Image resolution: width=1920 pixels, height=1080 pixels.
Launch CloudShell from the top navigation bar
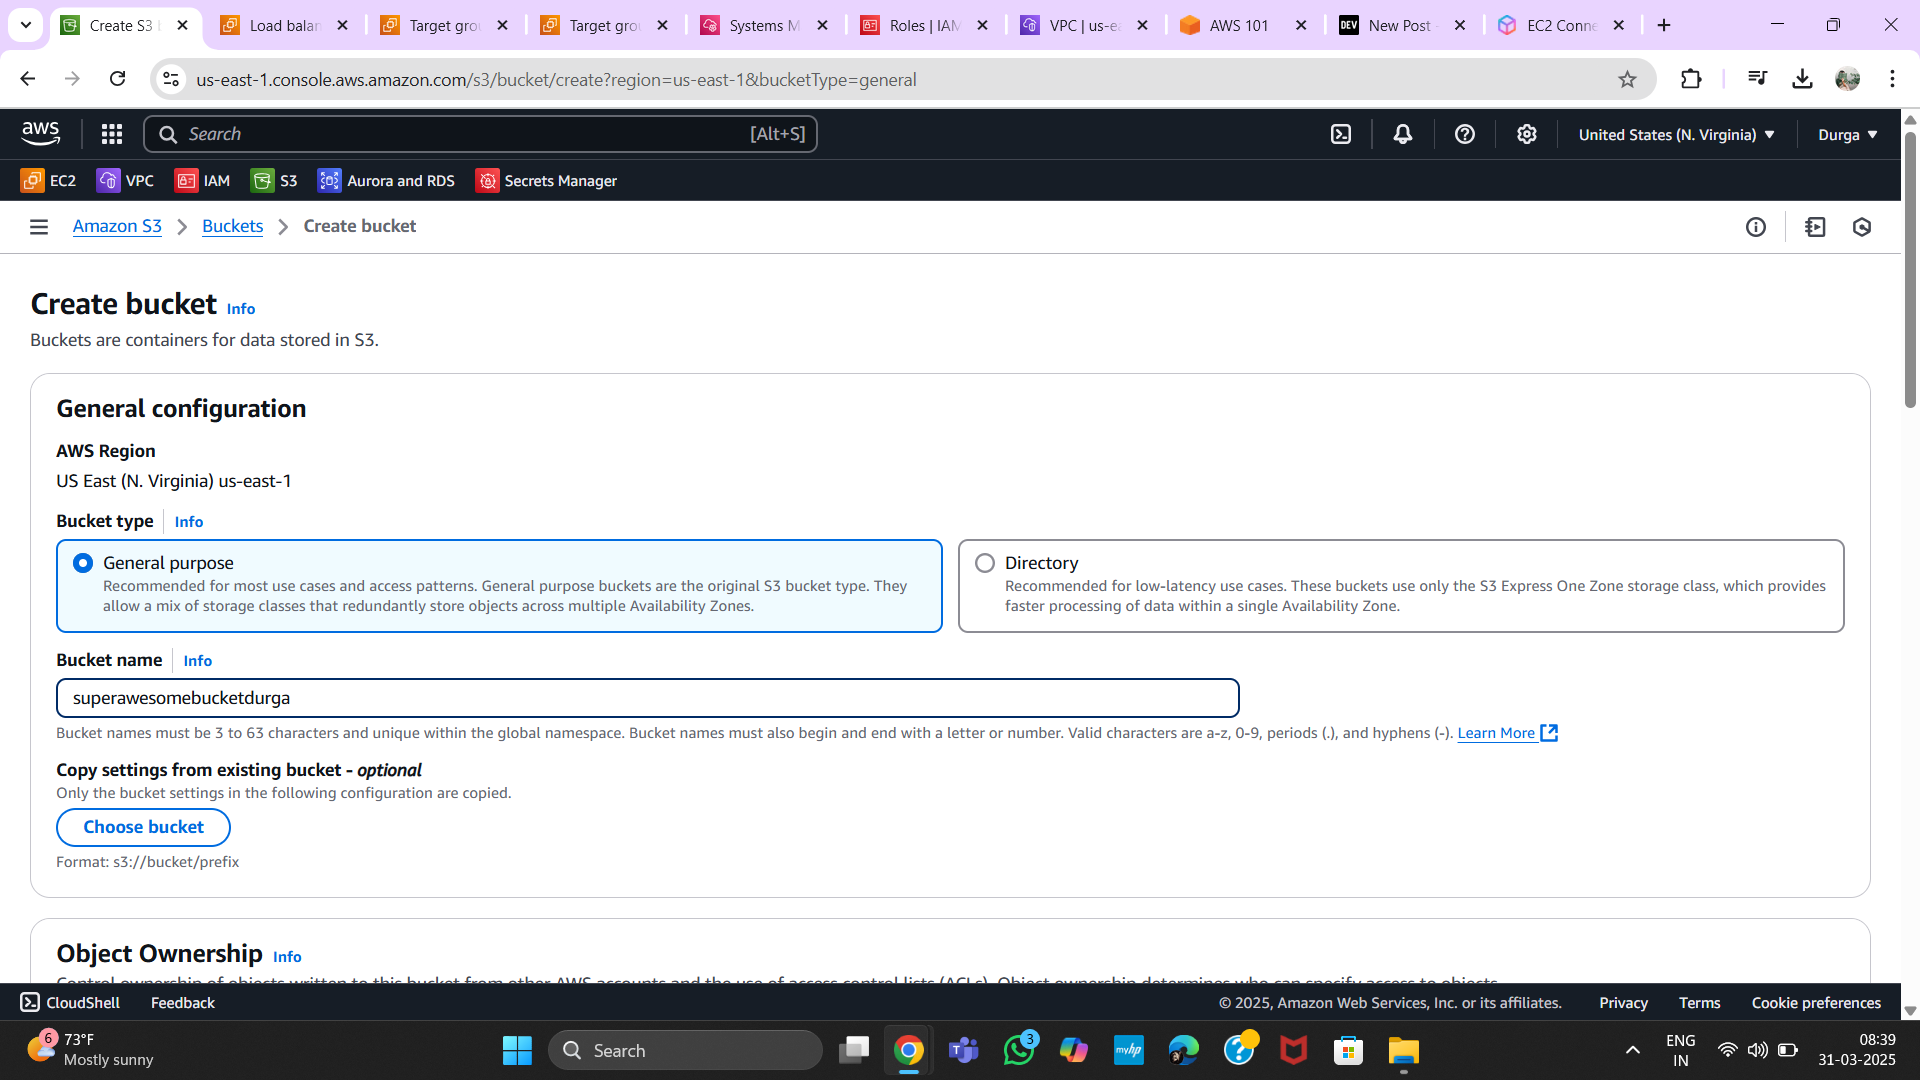1341,134
